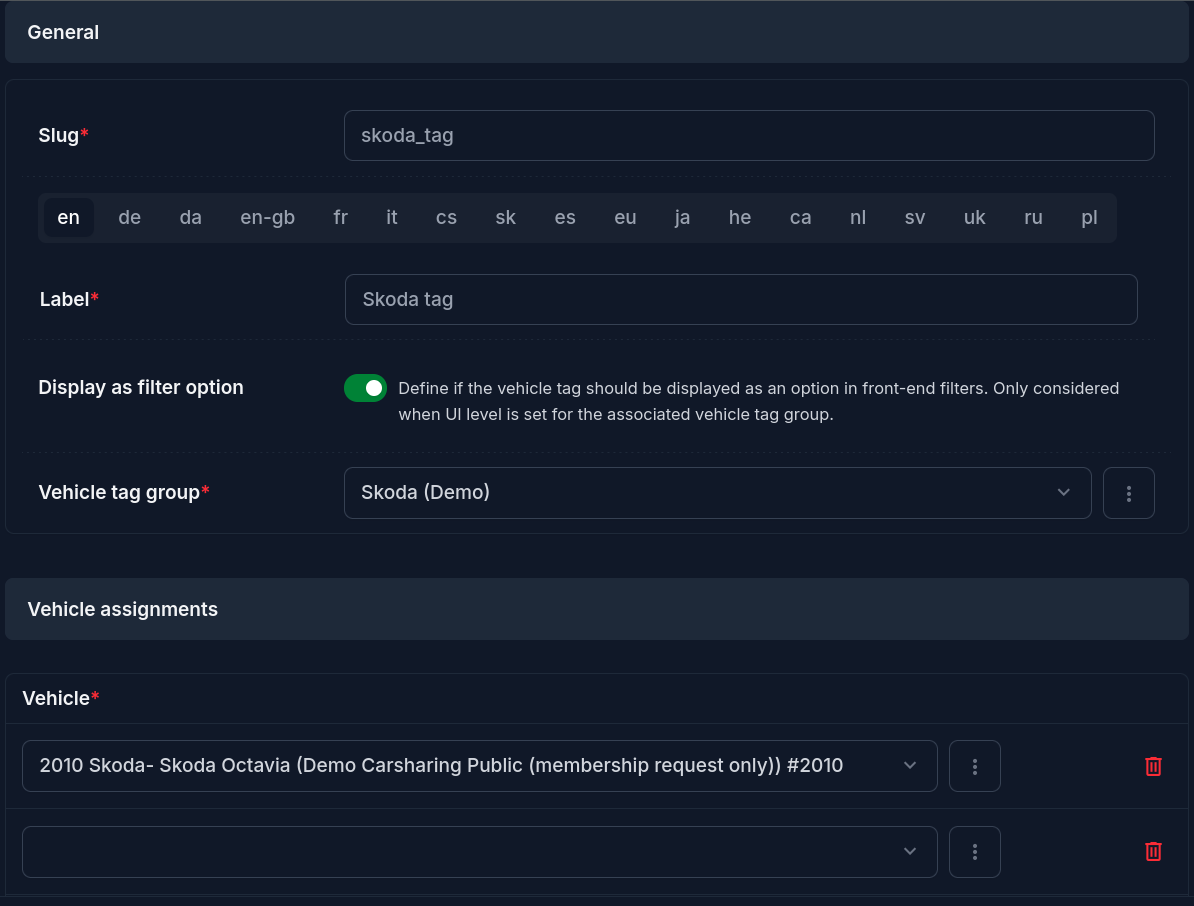Switch to the ca language tab
The width and height of the screenshot is (1194, 906).
[x=800, y=218]
